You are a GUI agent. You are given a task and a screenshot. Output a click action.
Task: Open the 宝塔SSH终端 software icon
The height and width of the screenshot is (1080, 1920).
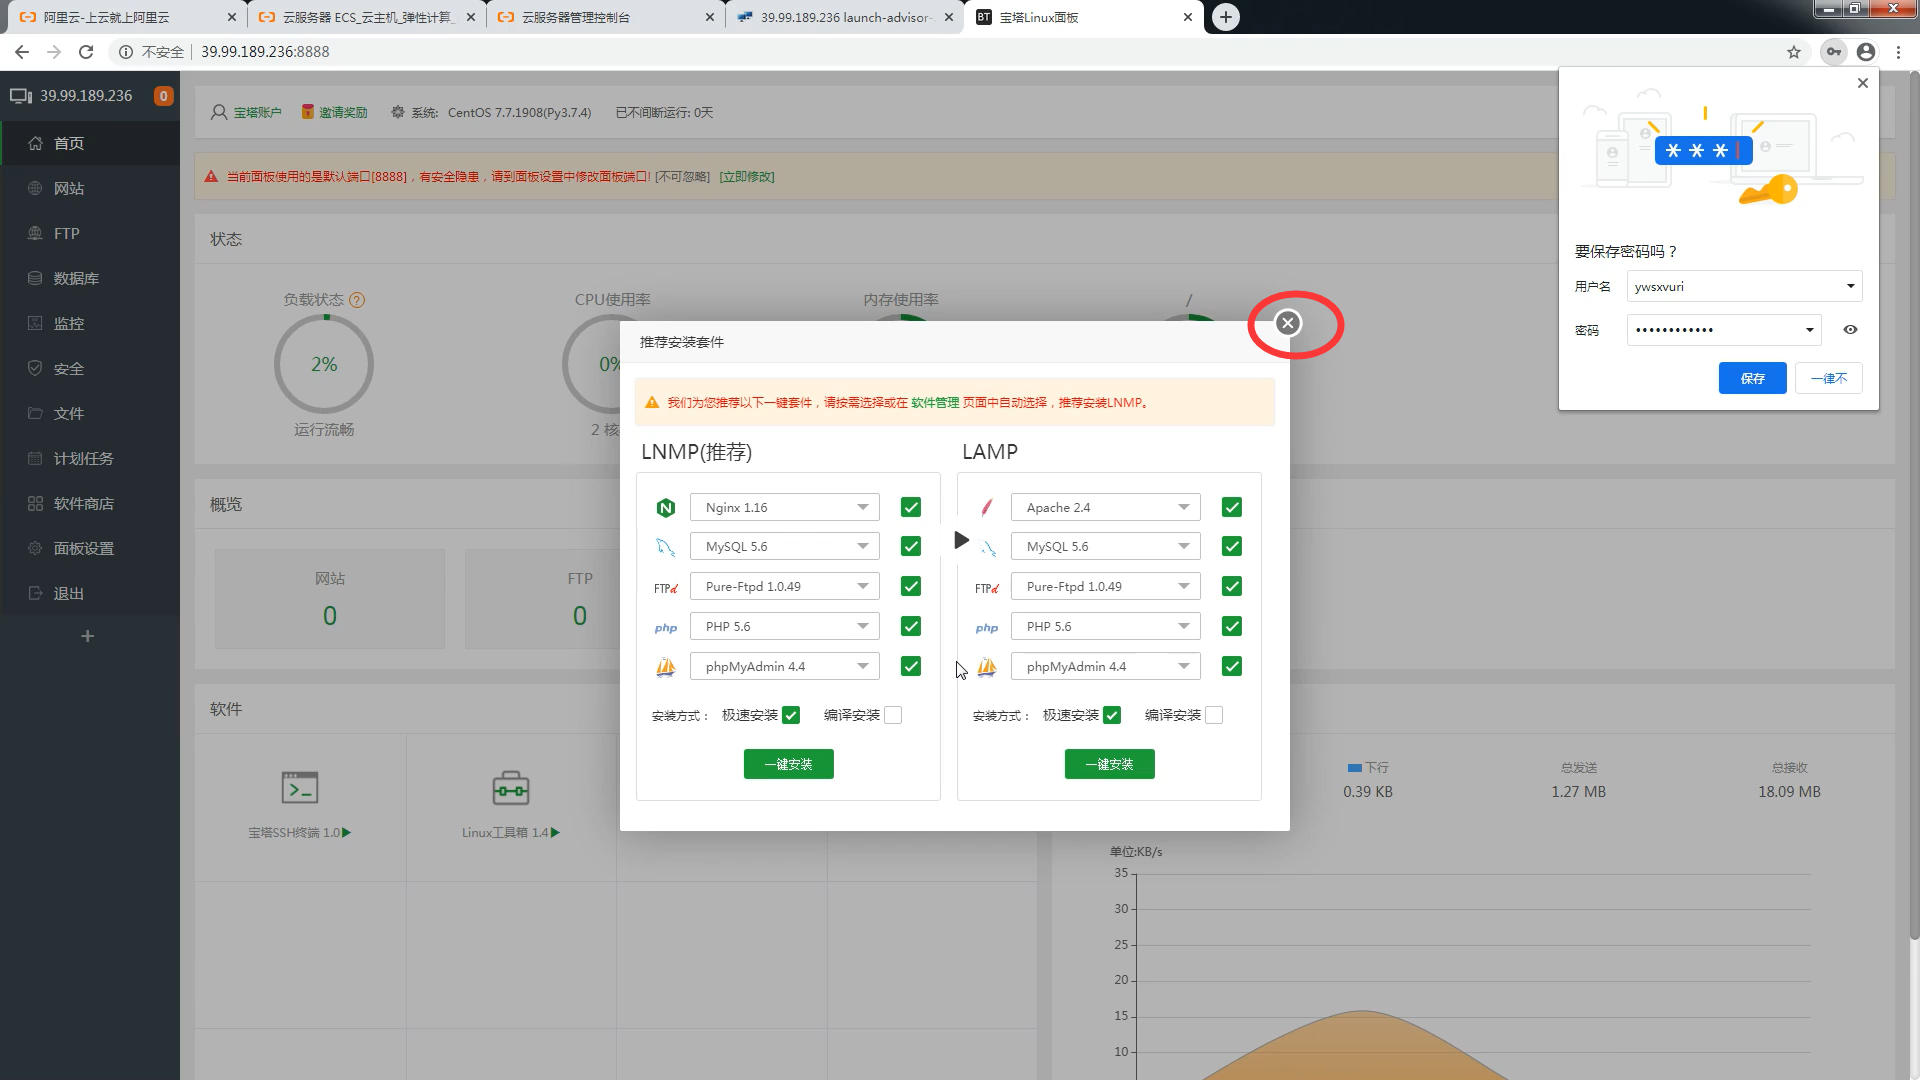(300, 788)
